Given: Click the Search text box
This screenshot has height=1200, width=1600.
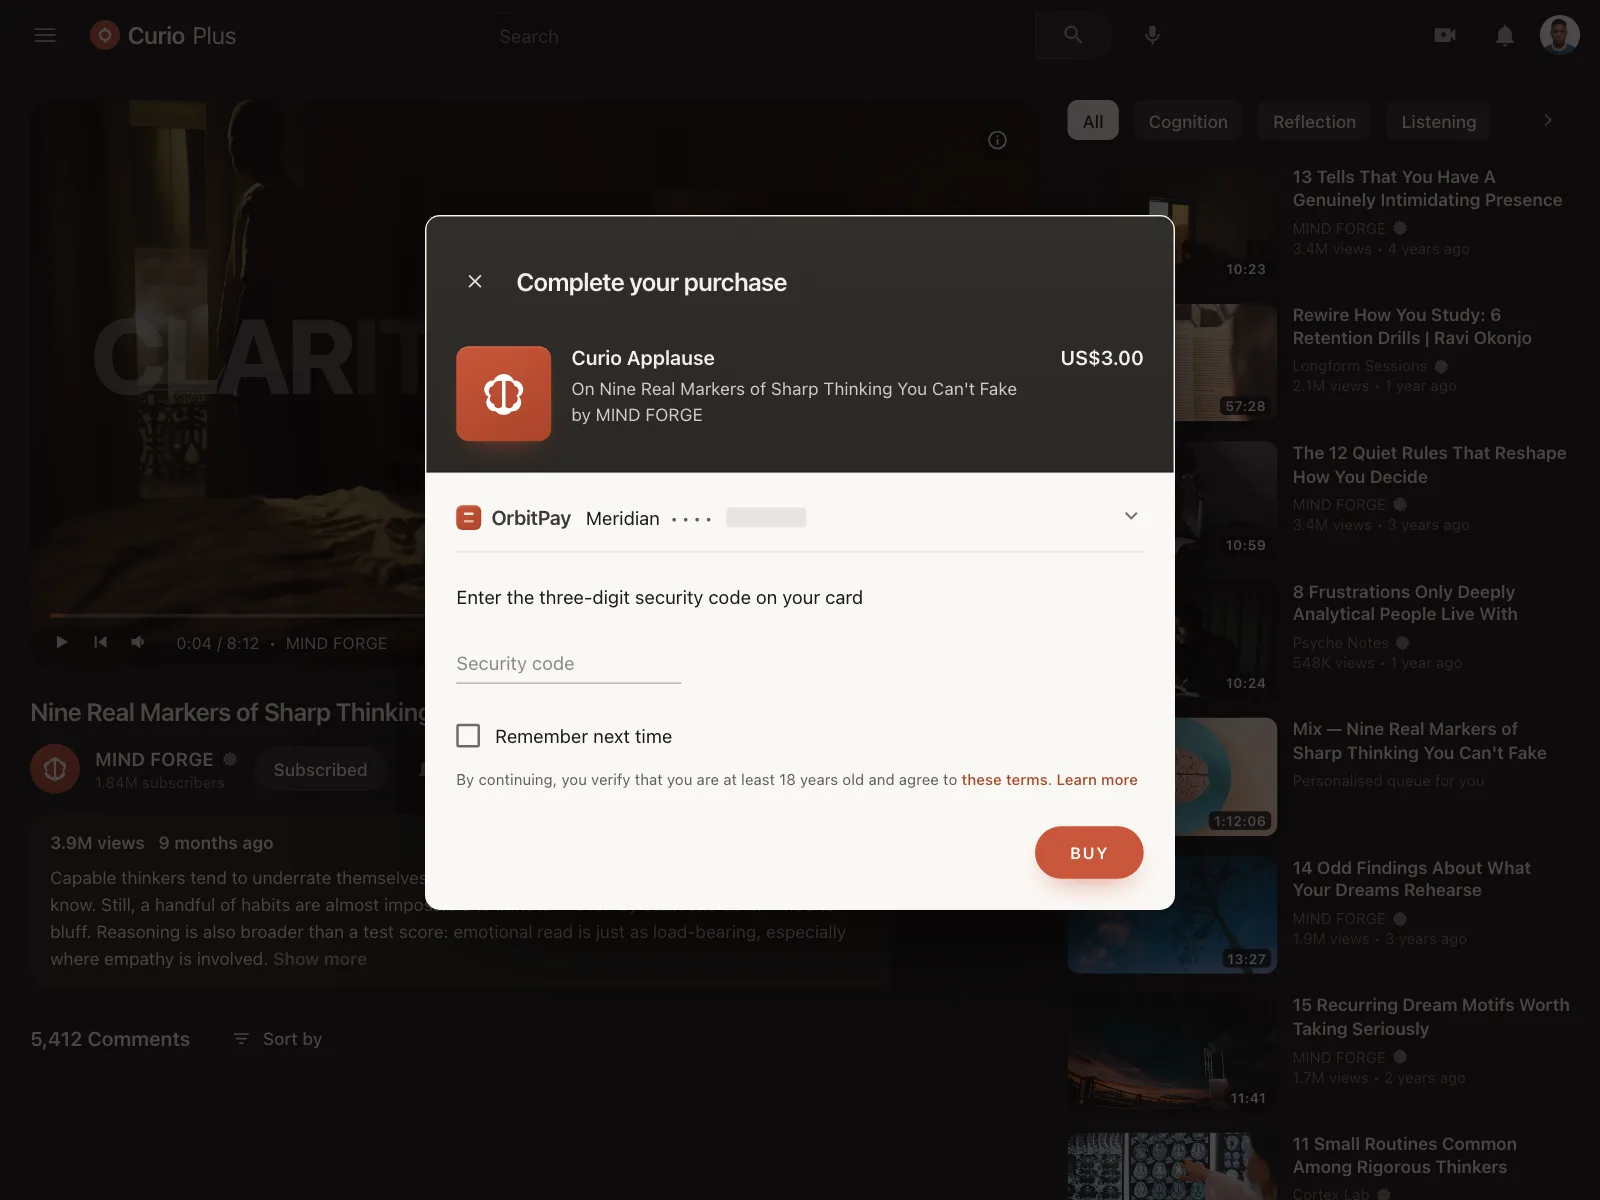Looking at the screenshot, I should (760, 36).
